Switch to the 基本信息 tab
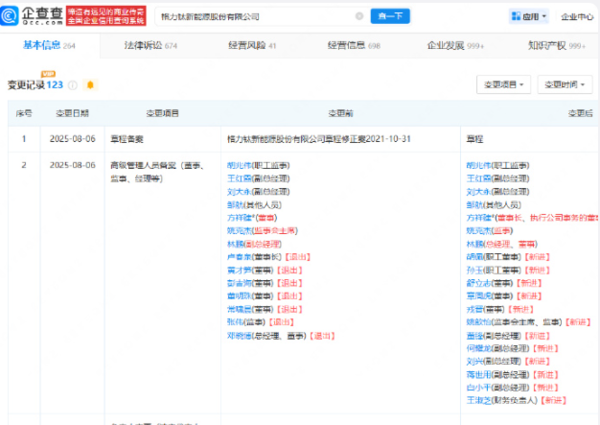Screen dimensions: 600x425 click(49, 45)
